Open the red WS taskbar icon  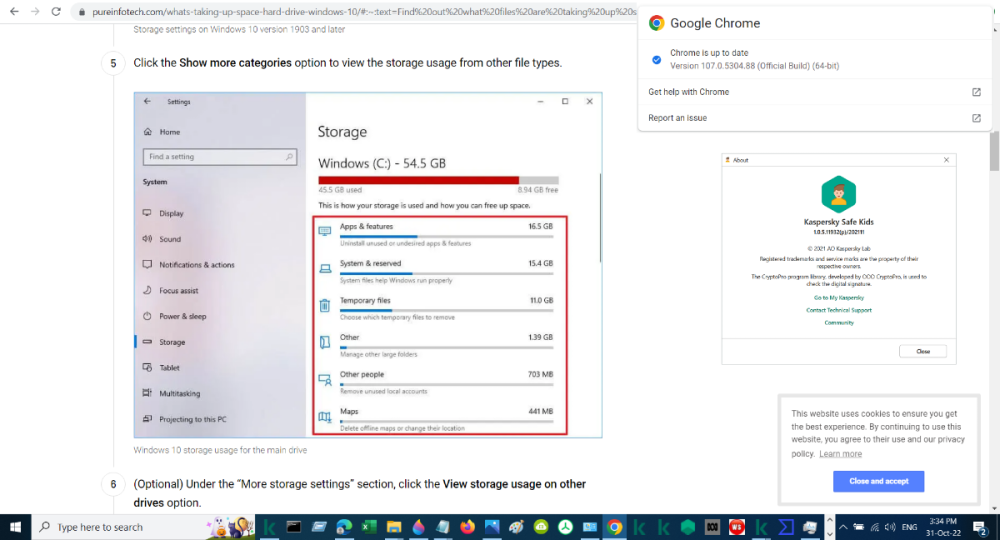[737, 527]
